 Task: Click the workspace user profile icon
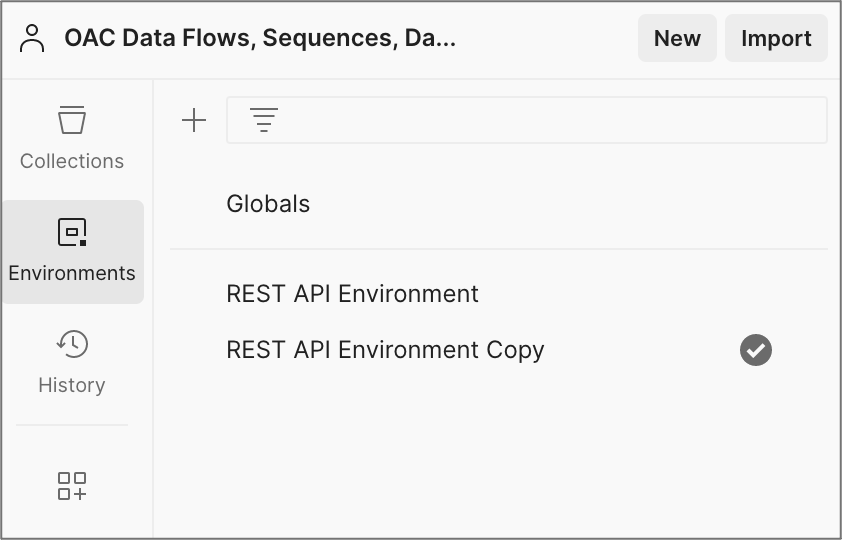click(33, 39)
